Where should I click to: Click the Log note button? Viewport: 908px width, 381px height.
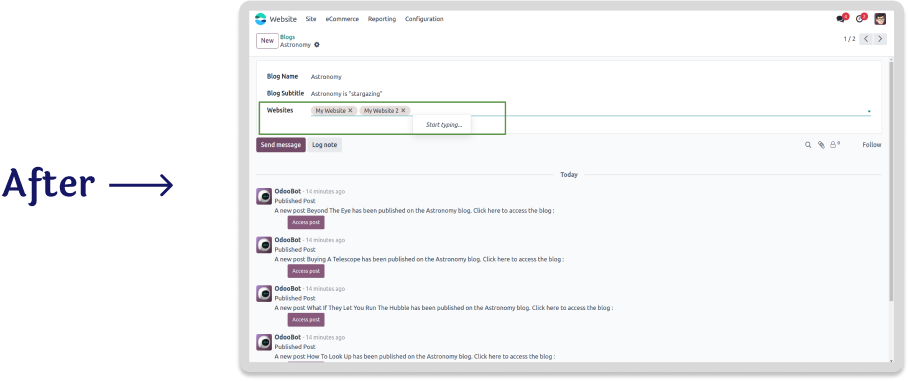(x=324, y=145)
